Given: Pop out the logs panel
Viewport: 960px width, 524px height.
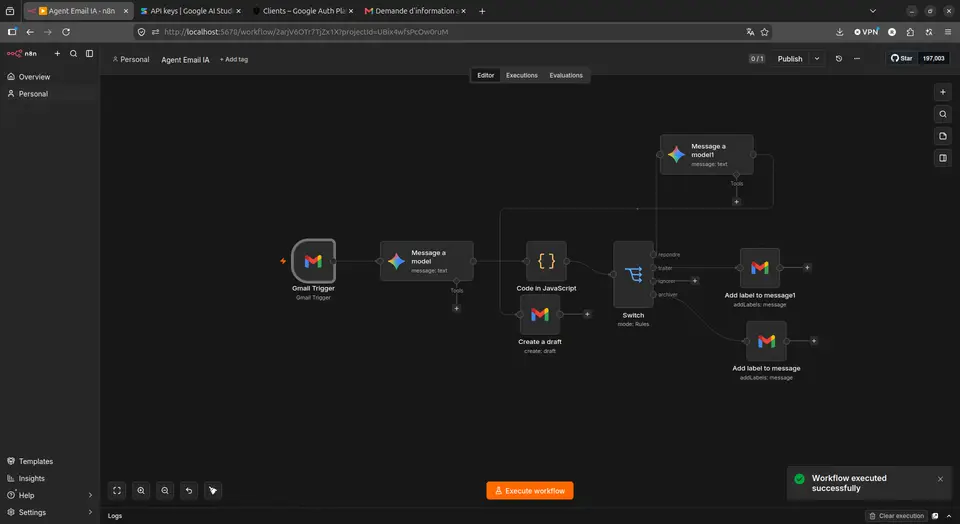Looking at the screenshot, I should click(x=935, y=516).
